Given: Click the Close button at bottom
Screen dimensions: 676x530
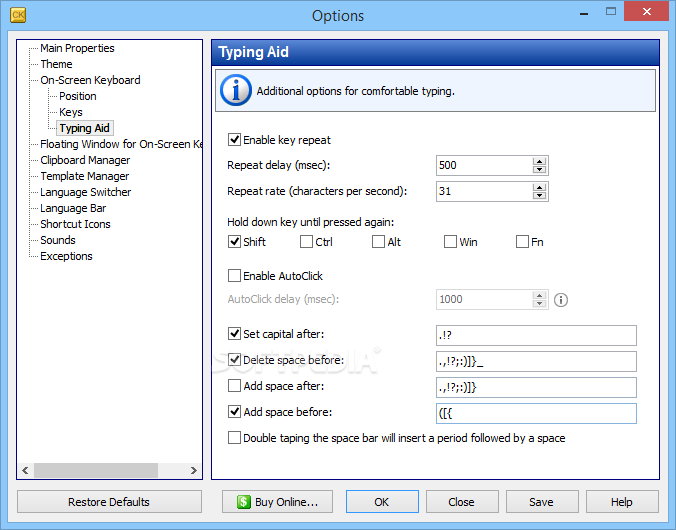Looking at the screenshot, I should [x=462, y=502].
